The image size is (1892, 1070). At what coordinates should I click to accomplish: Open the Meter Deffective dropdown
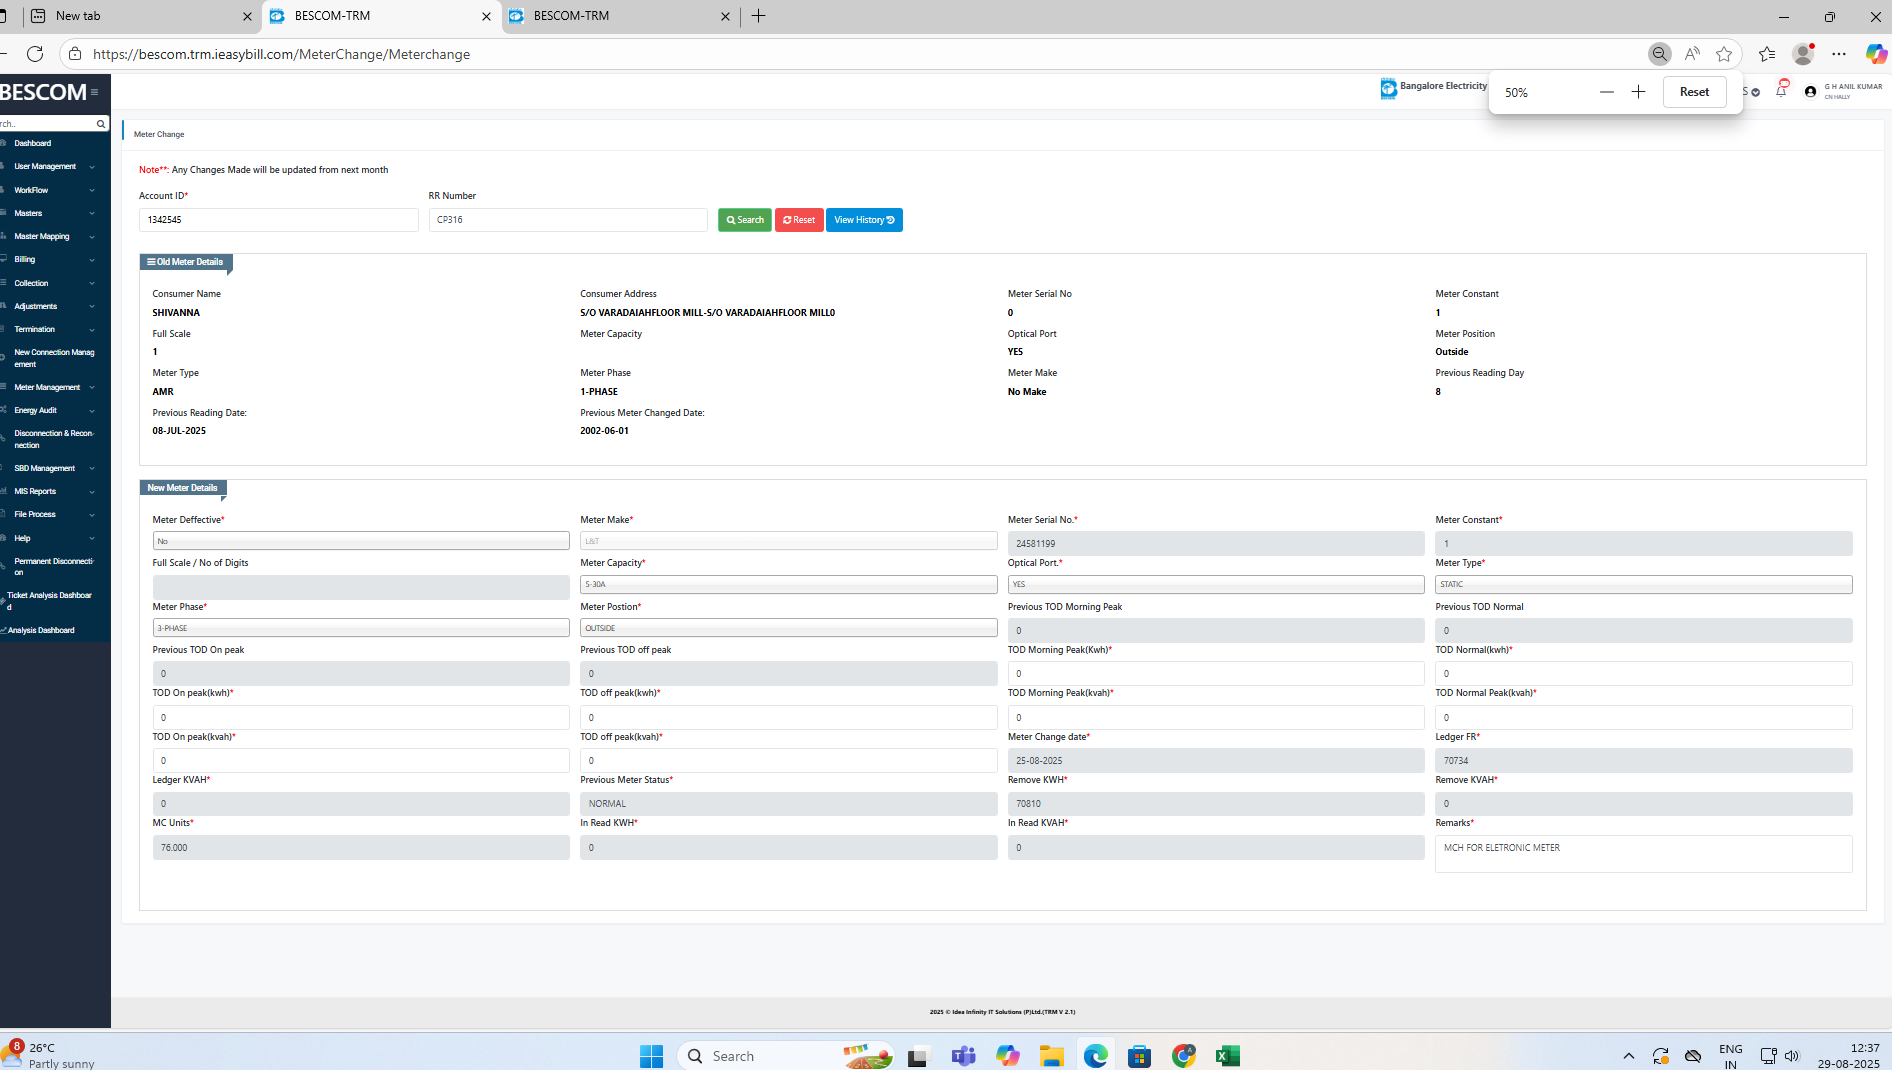(360, 541)
